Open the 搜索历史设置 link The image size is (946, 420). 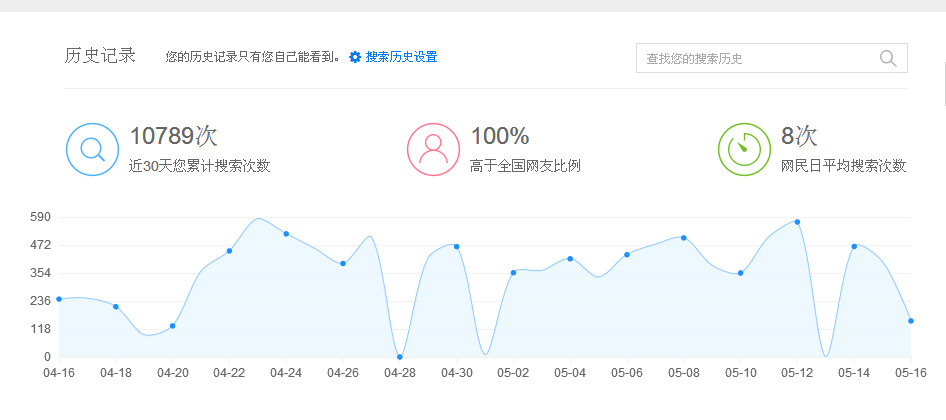coord(401,58)
